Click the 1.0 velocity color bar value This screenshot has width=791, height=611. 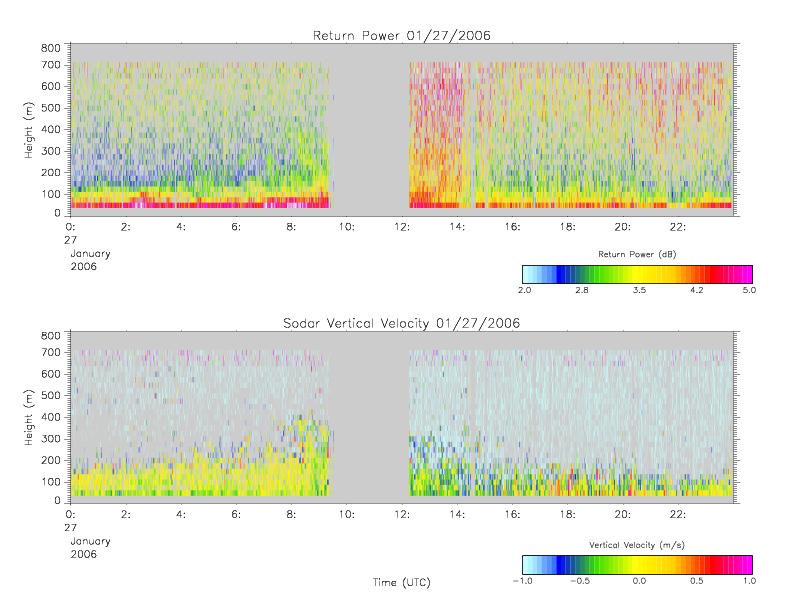[x=749, y=581]
